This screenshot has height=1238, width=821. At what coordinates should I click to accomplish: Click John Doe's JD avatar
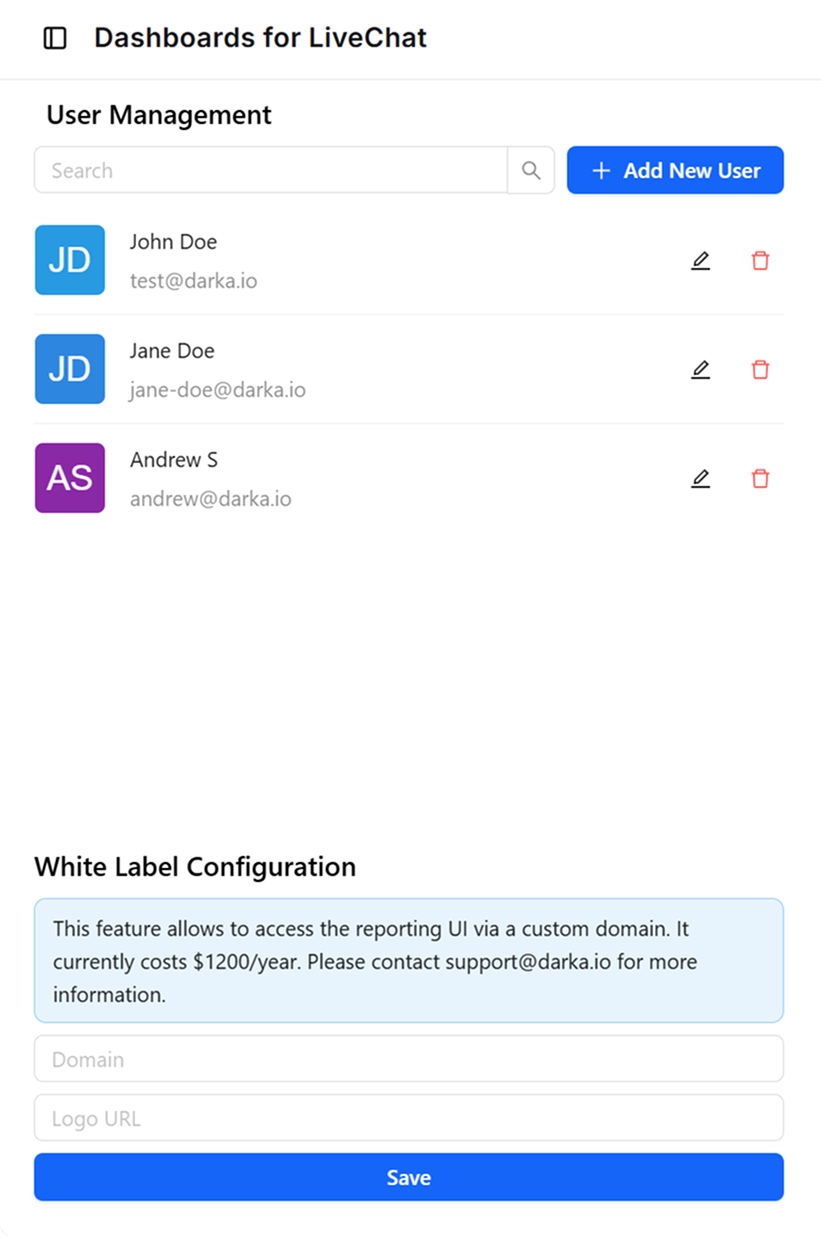[69, 260]
